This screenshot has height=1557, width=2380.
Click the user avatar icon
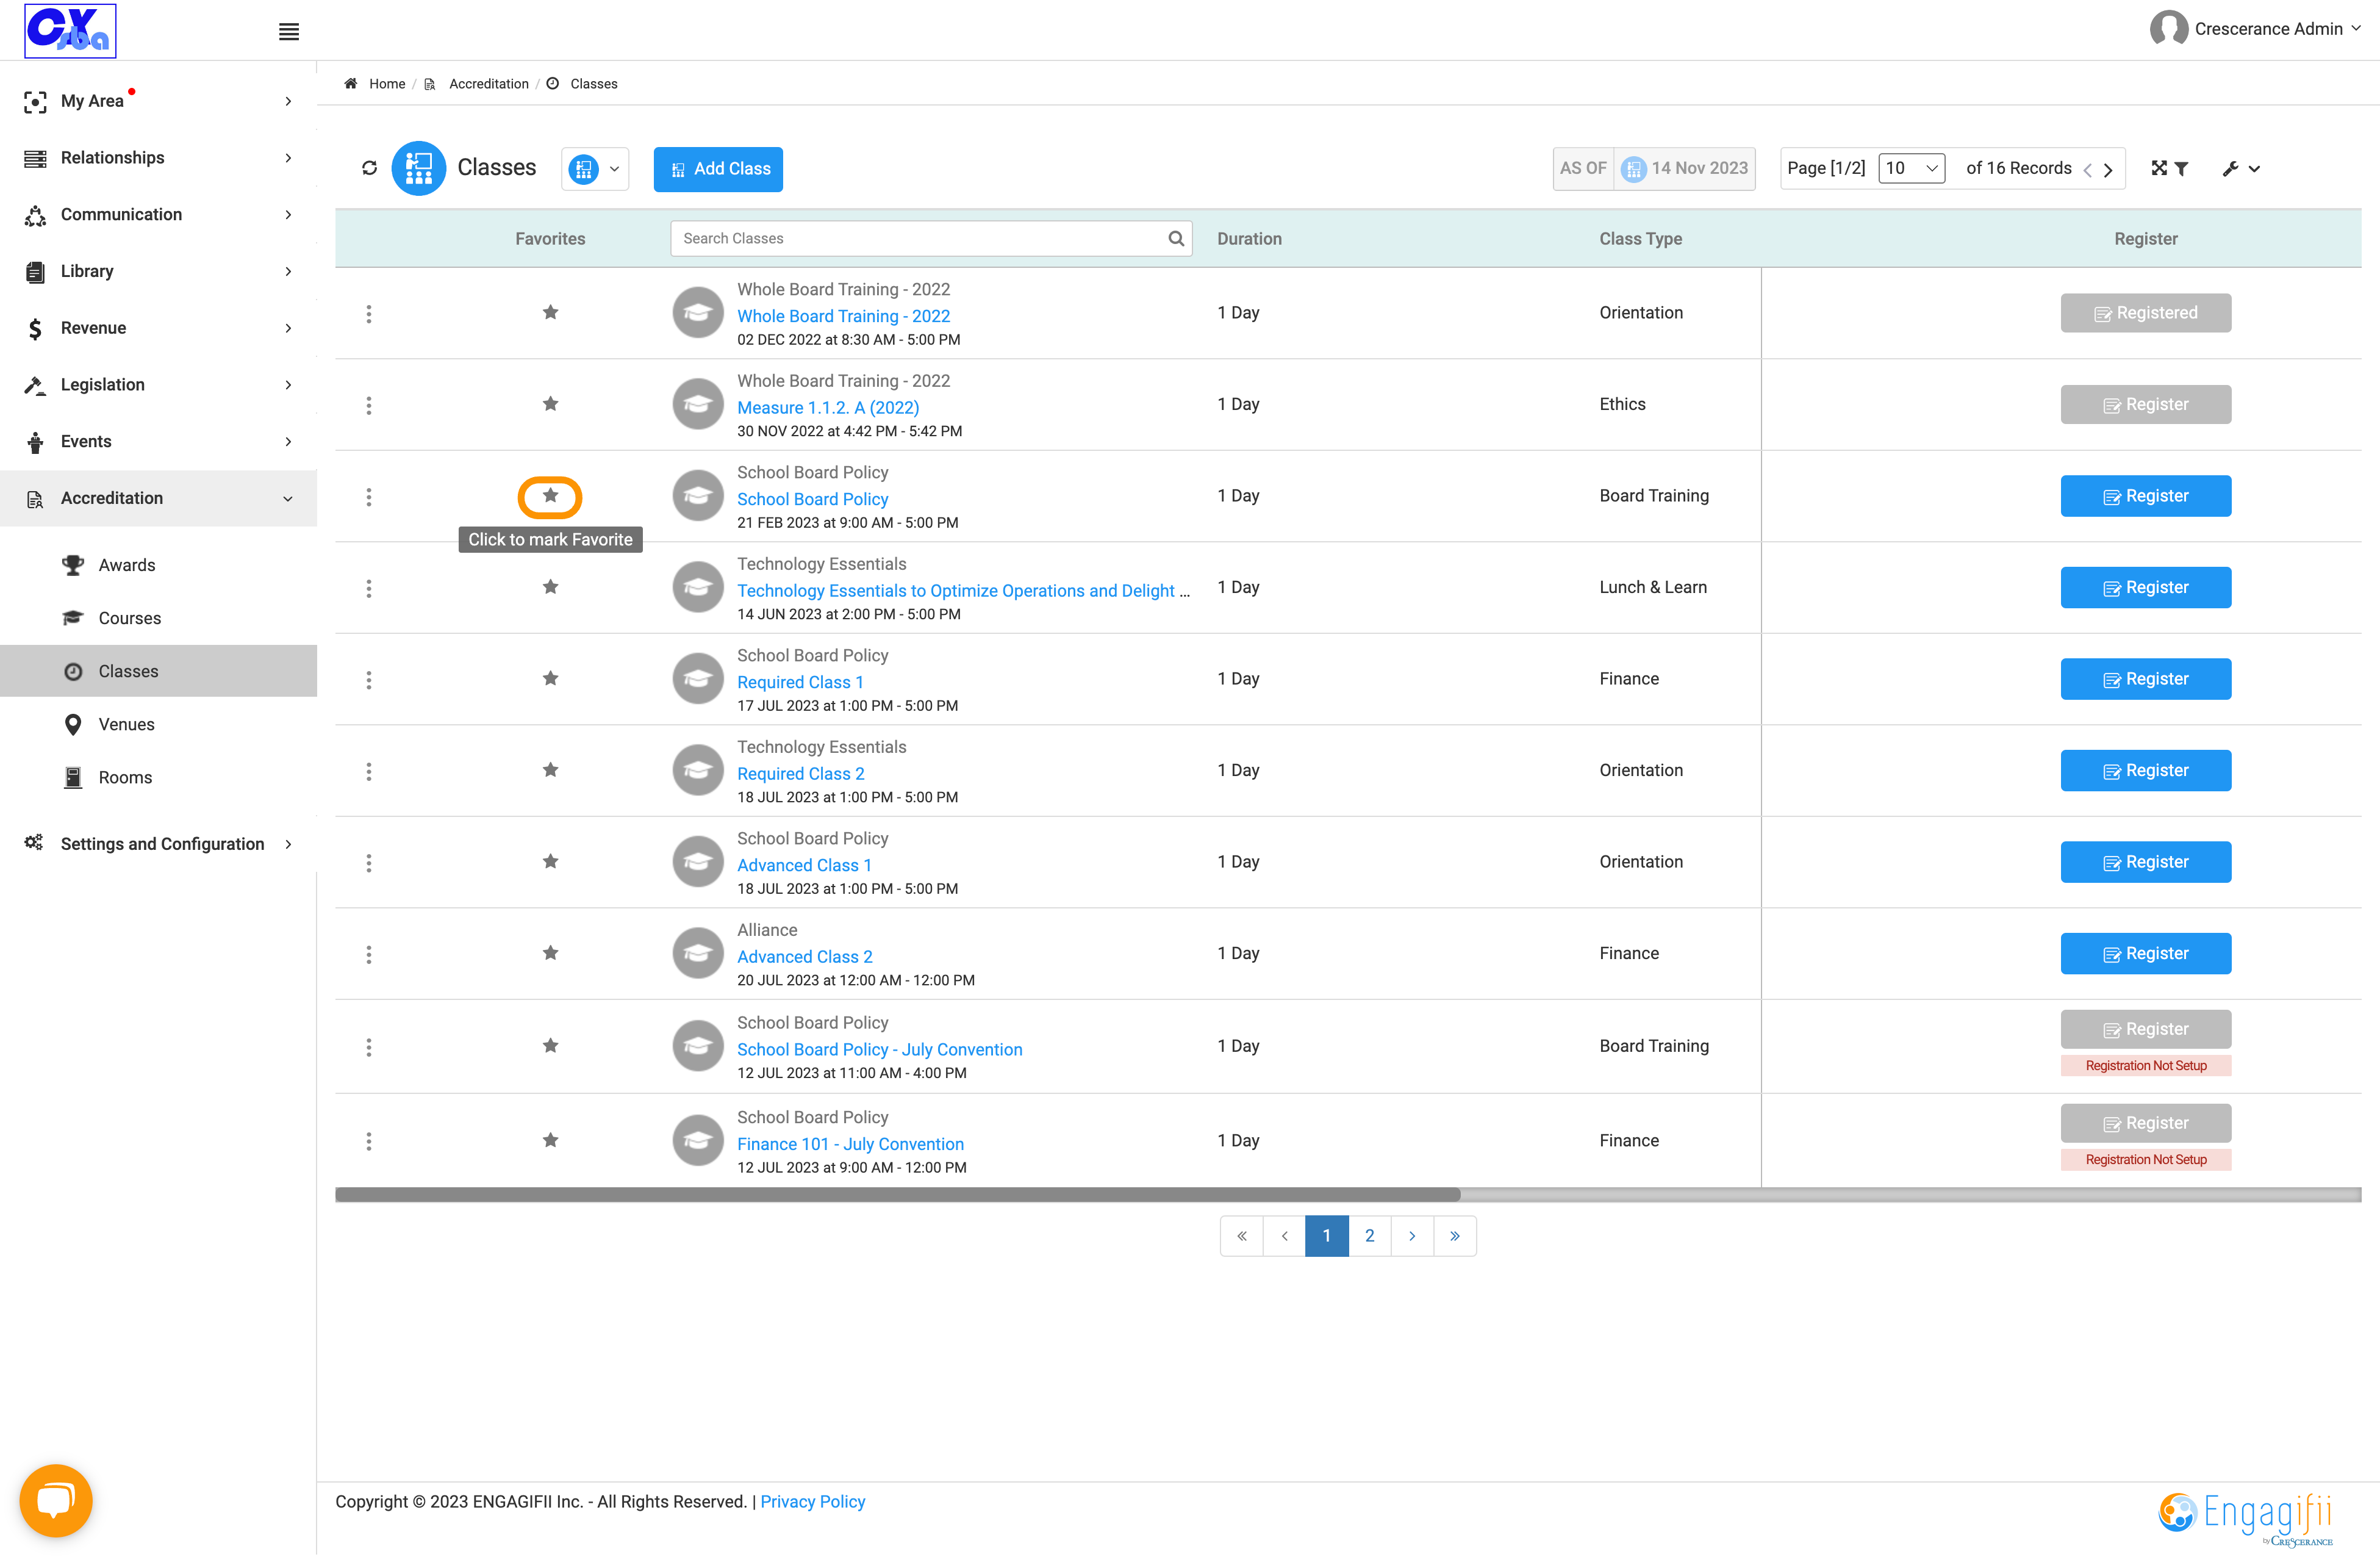click(x=2168, y=29)
